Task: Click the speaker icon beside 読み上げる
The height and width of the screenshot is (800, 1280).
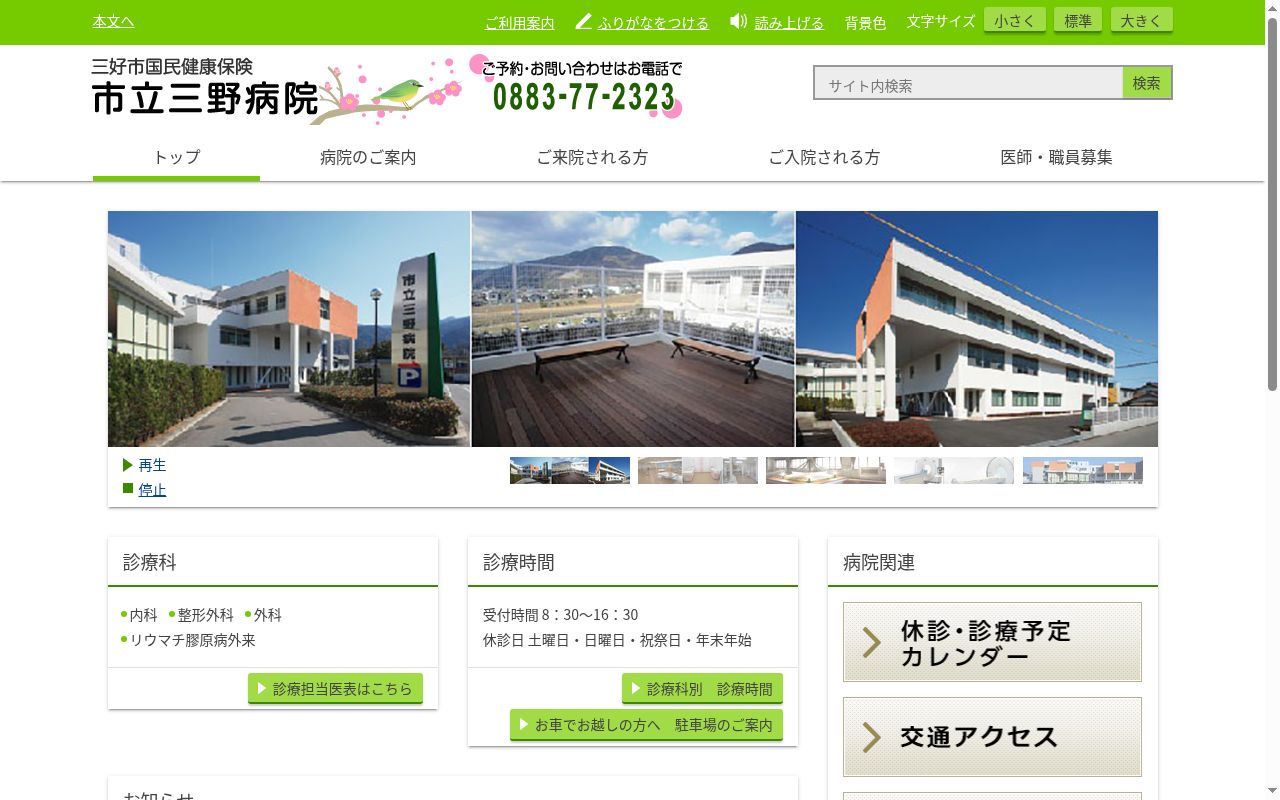Action: [x=739, y=21]
